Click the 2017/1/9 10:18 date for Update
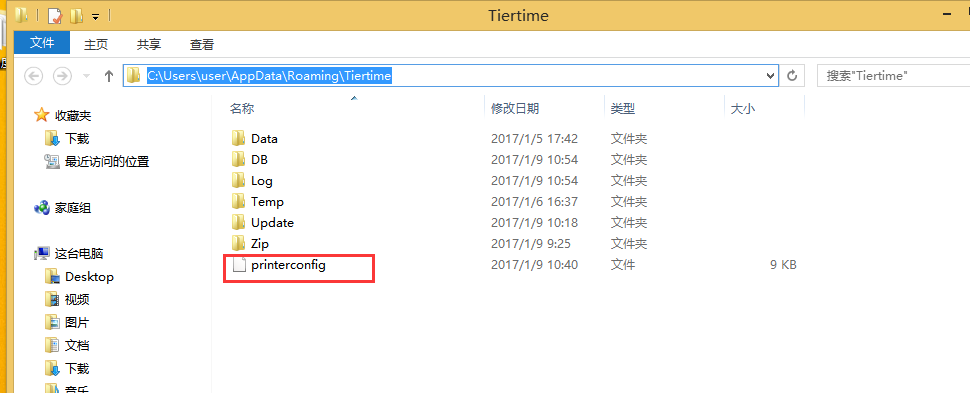This screenshot has width=970, height=393. [x=534, y=223]
